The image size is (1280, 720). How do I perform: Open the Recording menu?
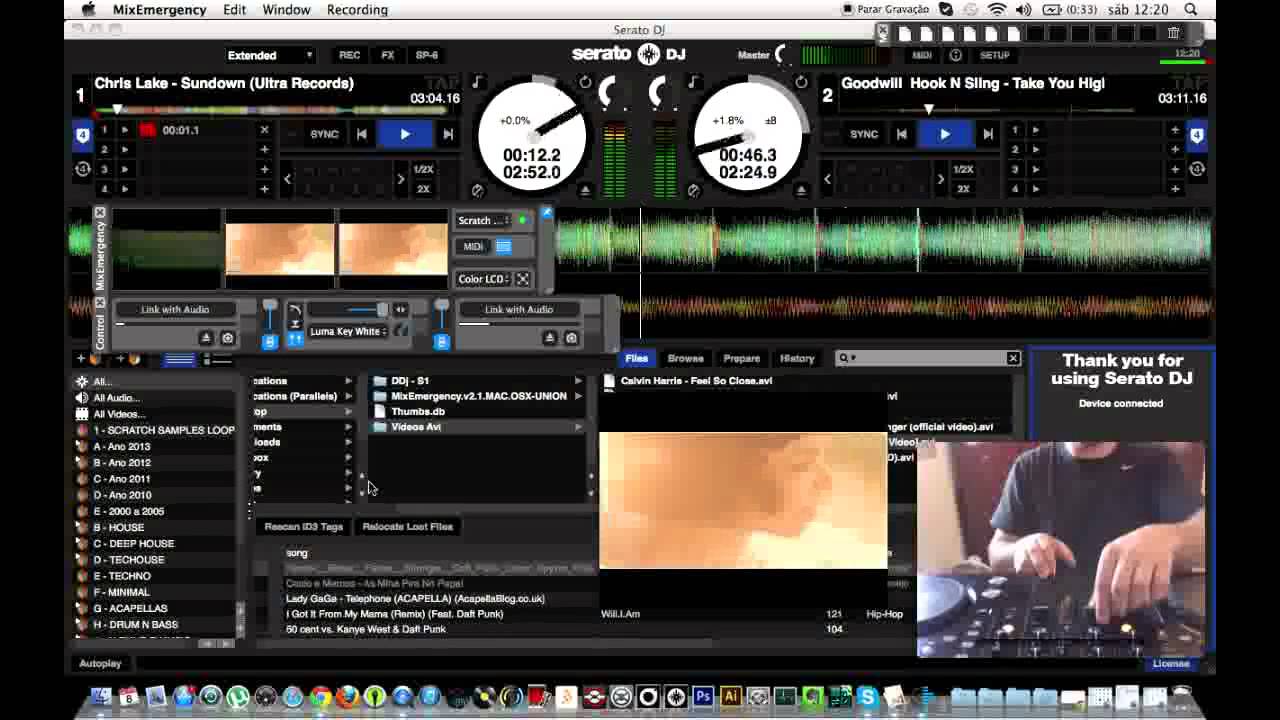coord(357,10)
